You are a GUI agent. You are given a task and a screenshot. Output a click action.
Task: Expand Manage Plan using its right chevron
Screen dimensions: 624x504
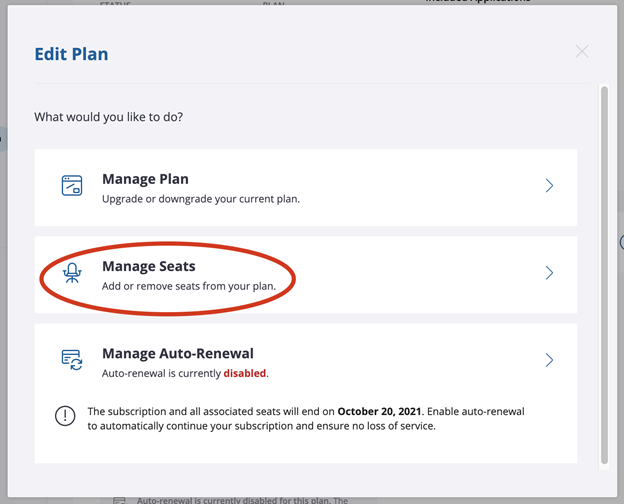[x=549, y=186]
